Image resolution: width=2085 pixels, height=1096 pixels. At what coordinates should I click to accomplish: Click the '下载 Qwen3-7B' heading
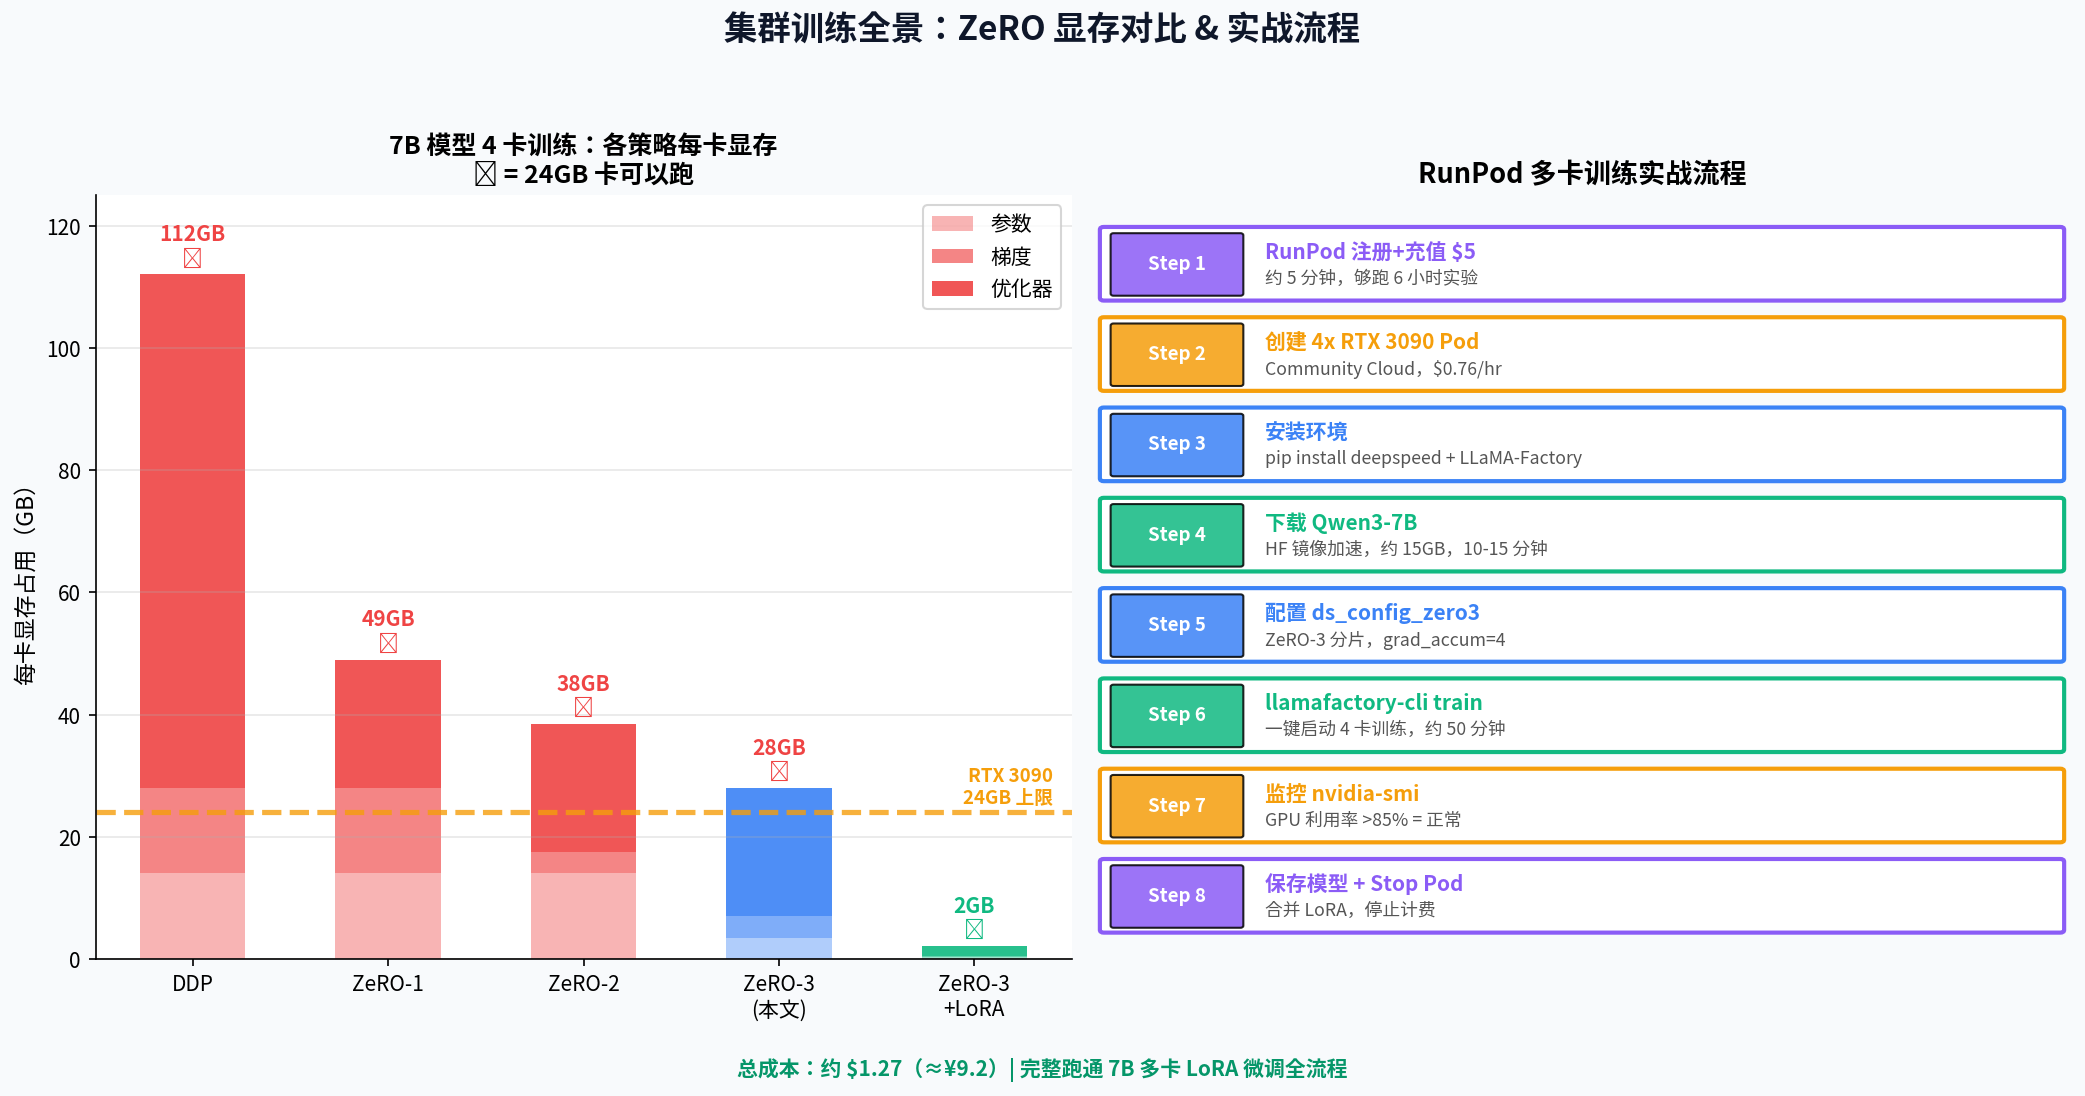click(x=1341, y=523)
